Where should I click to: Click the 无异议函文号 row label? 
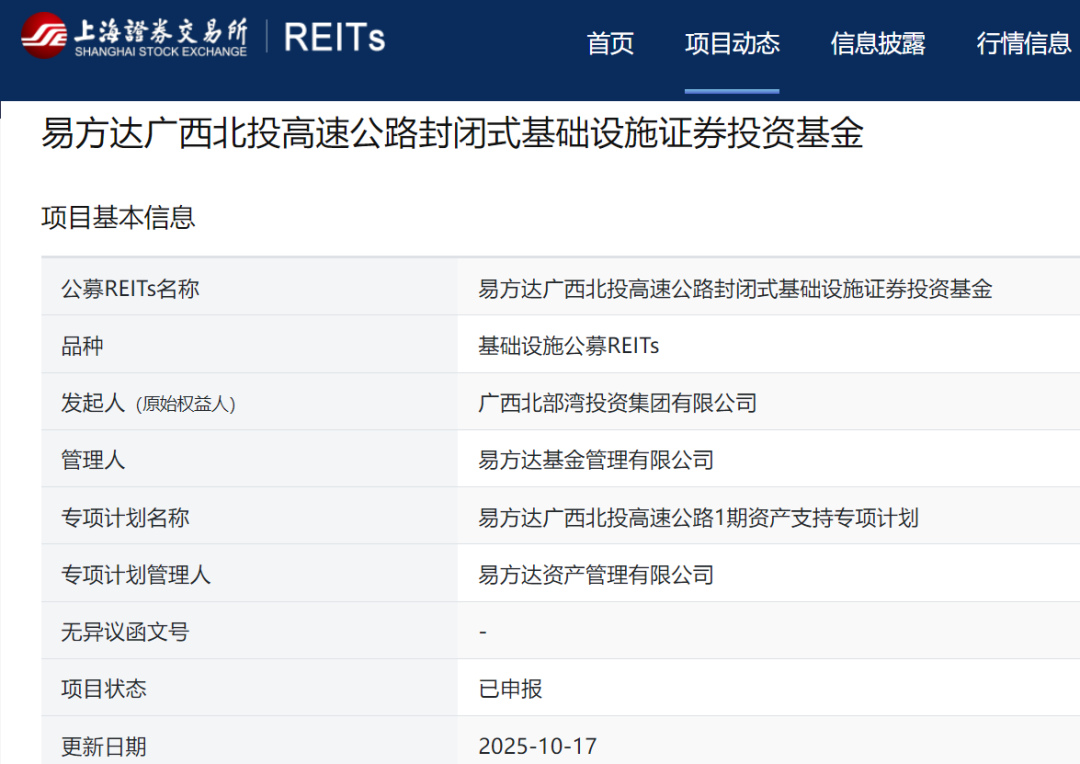pyautogui.click(x=125, y=632)
